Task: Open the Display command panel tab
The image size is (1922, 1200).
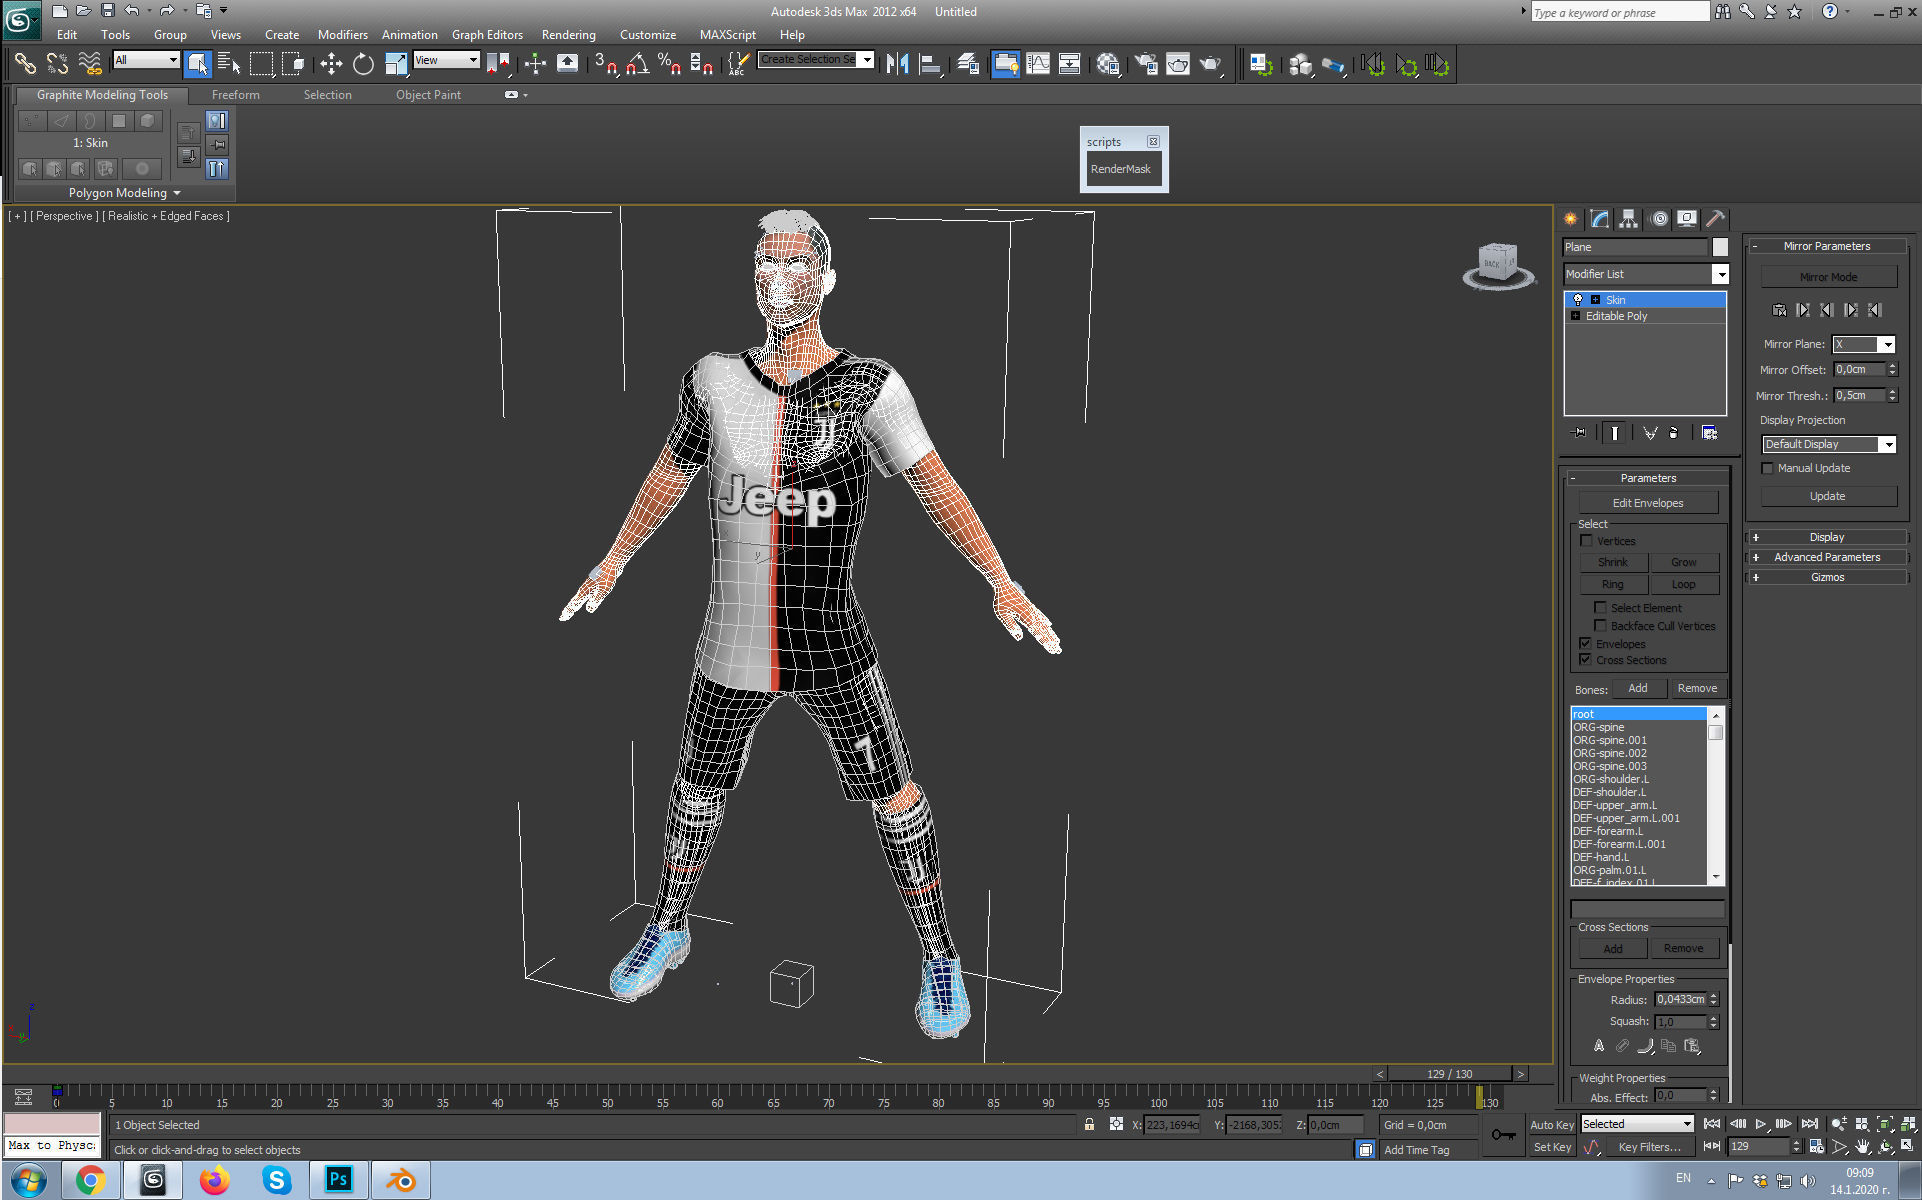Action: pyautogui.click(x=1687, y=219)
